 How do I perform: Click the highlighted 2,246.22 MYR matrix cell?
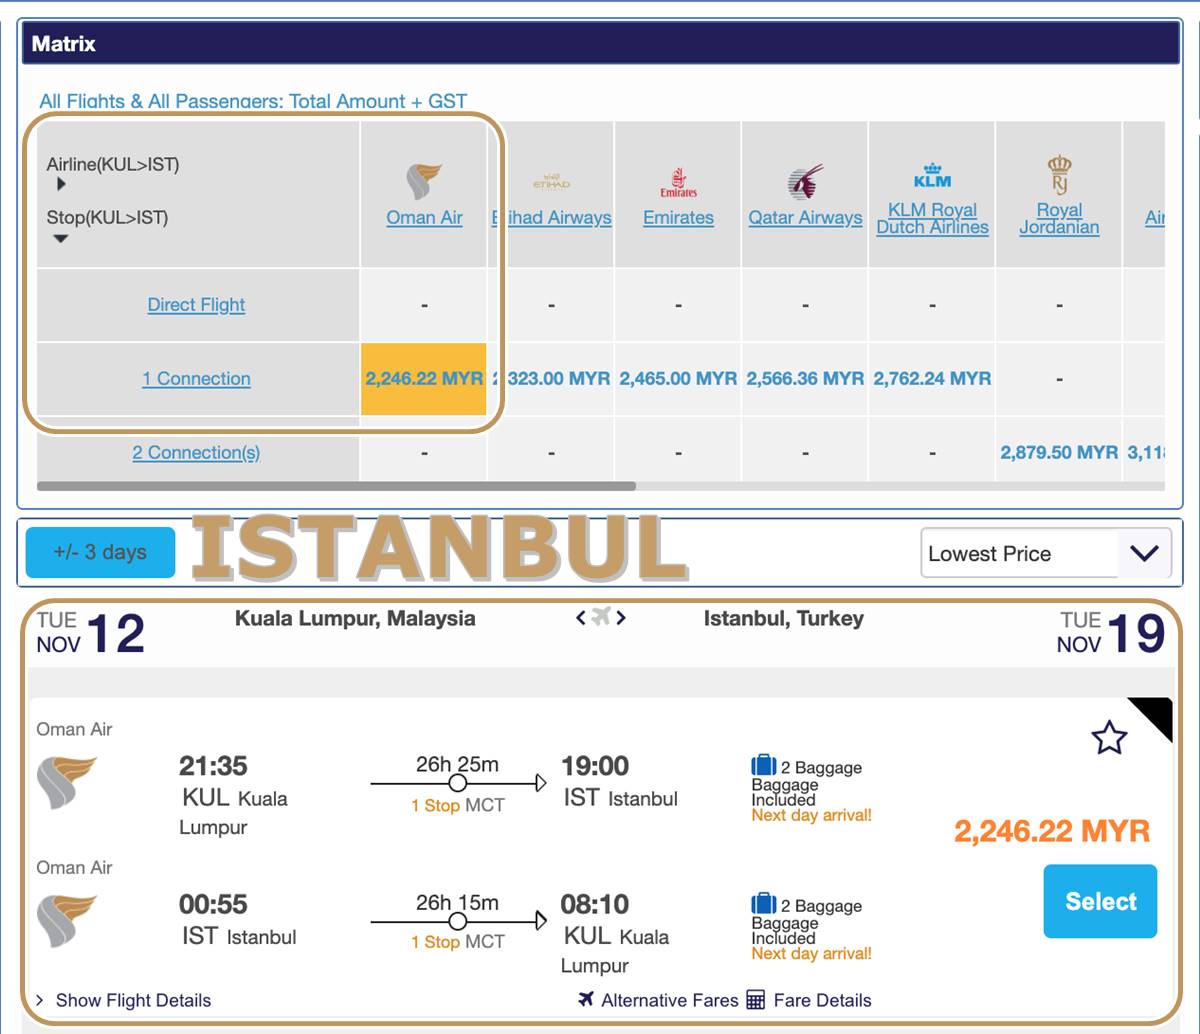(x=424, y=379)
